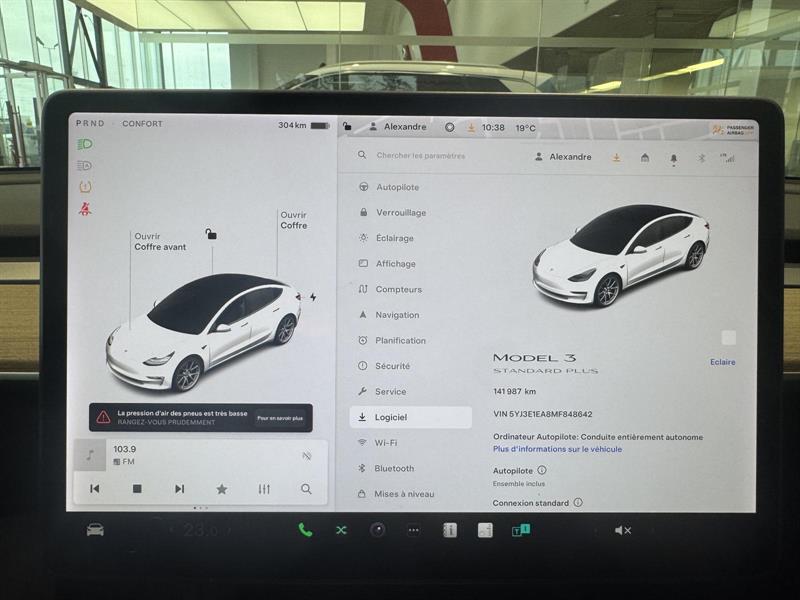Image resolution: width=800 pixels, height=600 pixels.
Task: Tap the 'Eclaire' link
Action: pos(722,362)
